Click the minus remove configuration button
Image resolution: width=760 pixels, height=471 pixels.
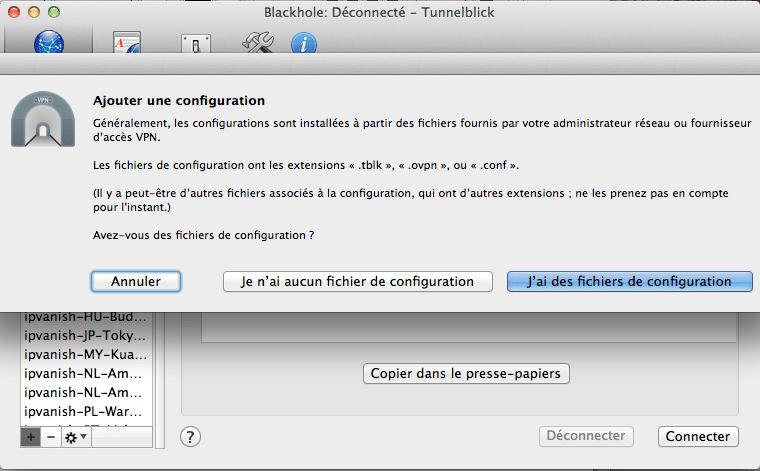click(51, 437)
